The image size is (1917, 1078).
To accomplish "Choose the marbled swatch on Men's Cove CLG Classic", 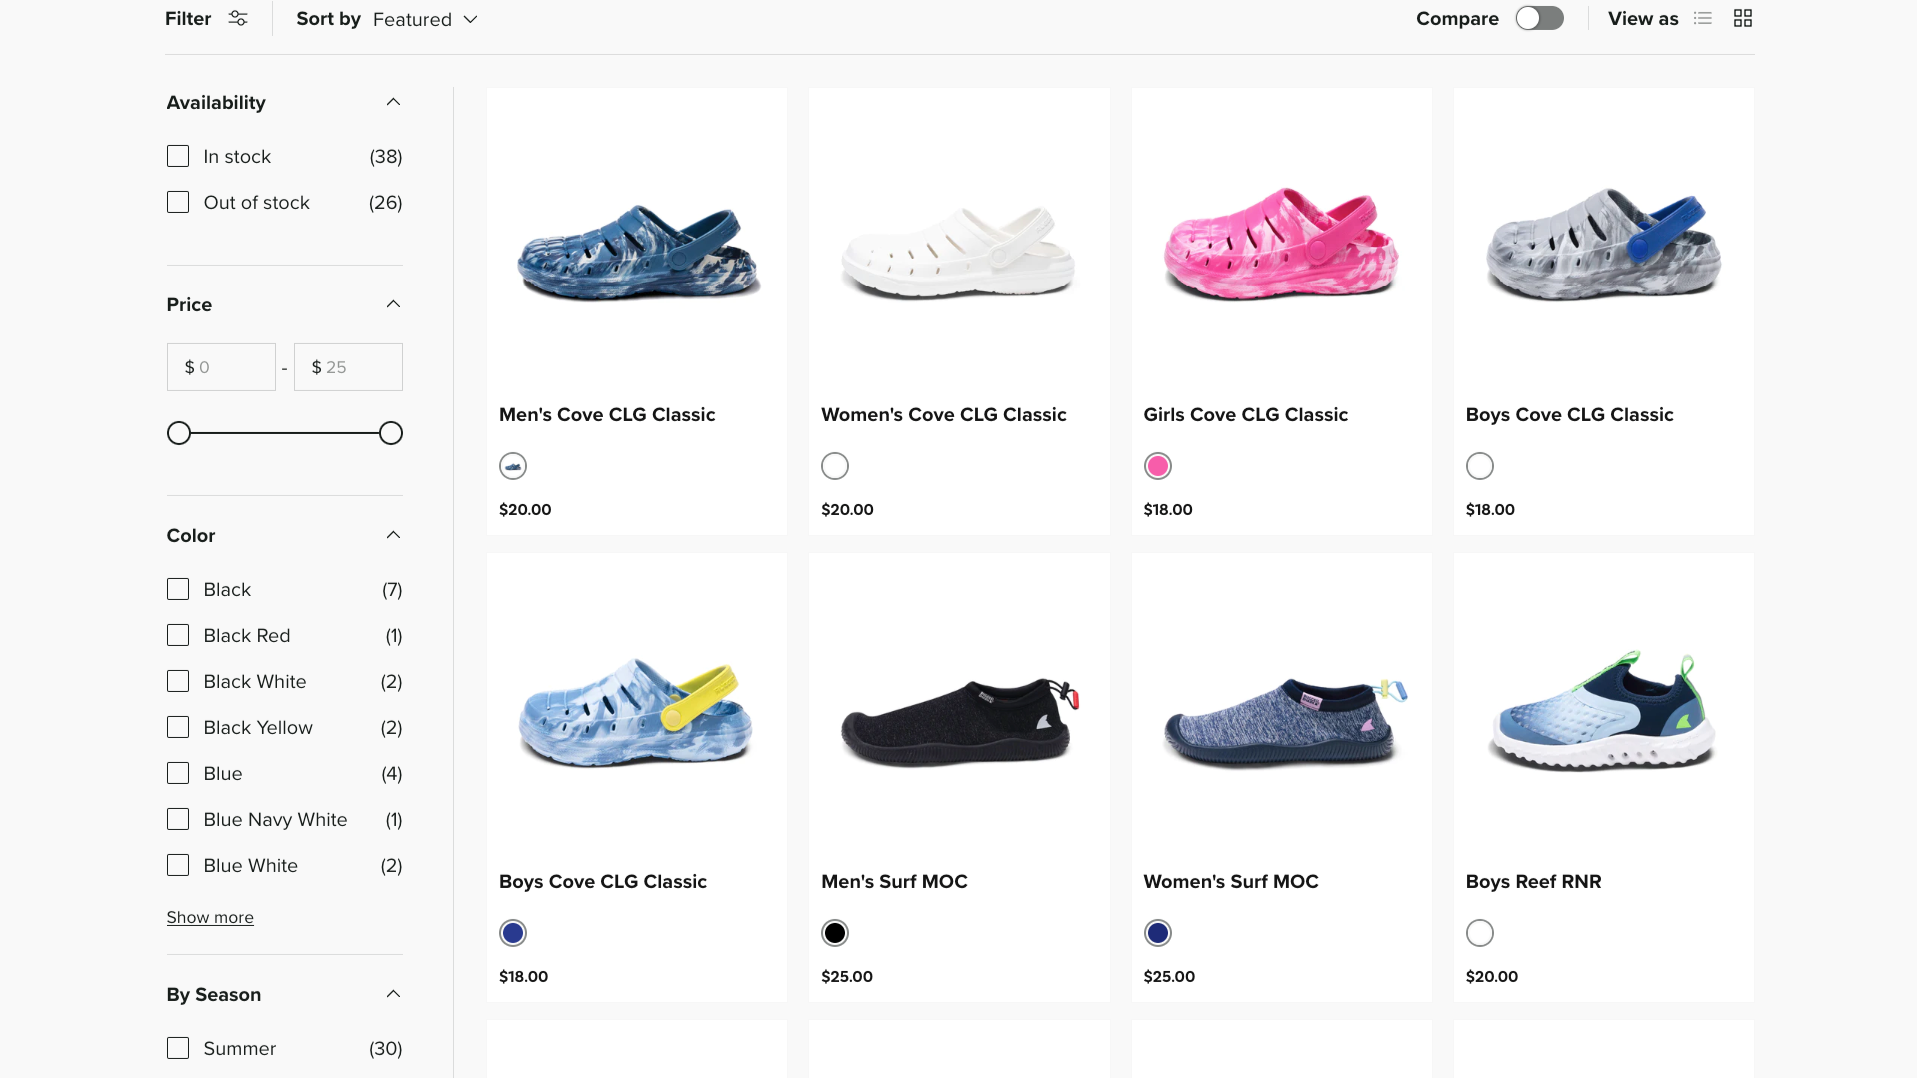I will [513, 466].
